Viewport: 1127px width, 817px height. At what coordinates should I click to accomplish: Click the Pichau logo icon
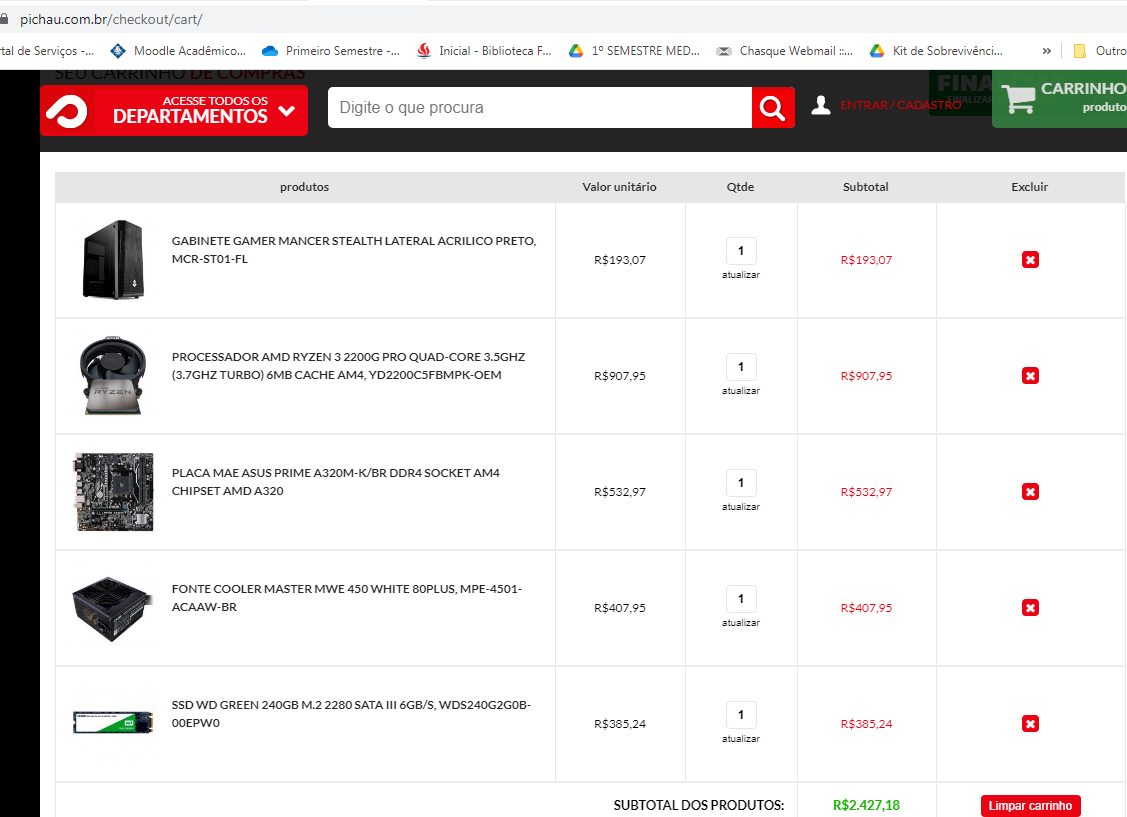(67, 111)
